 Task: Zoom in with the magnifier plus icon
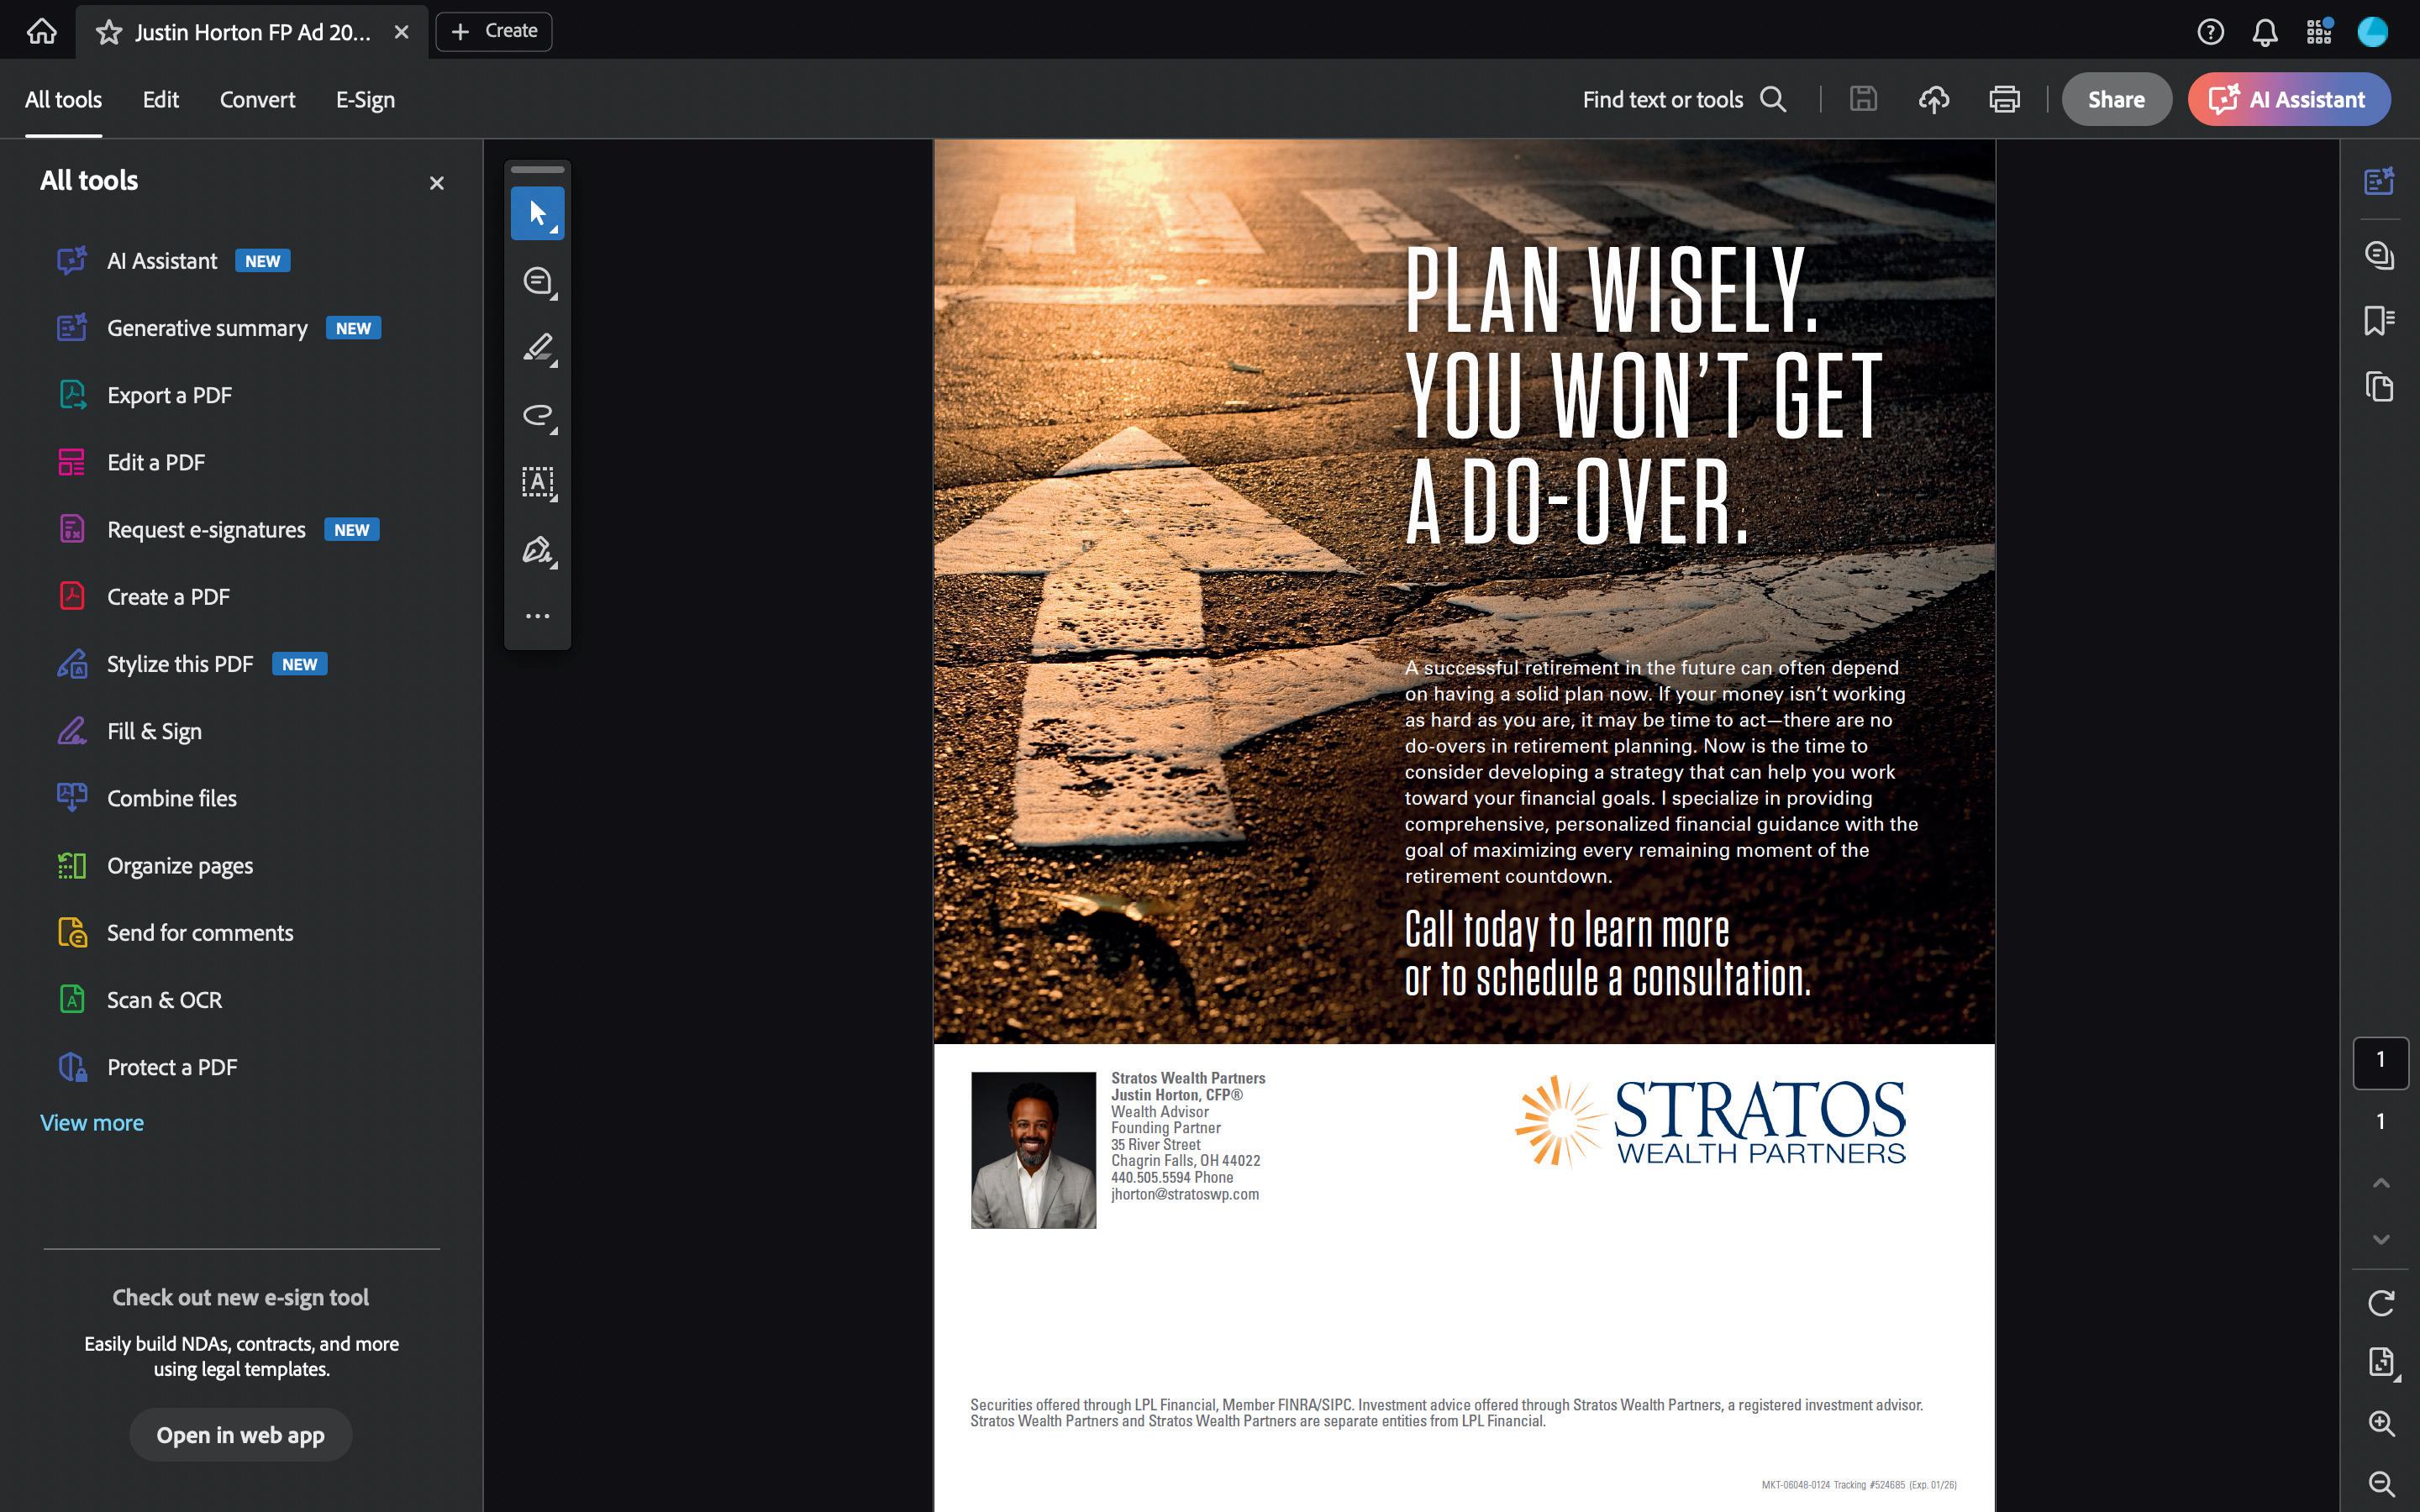tap(2380, 1423)
